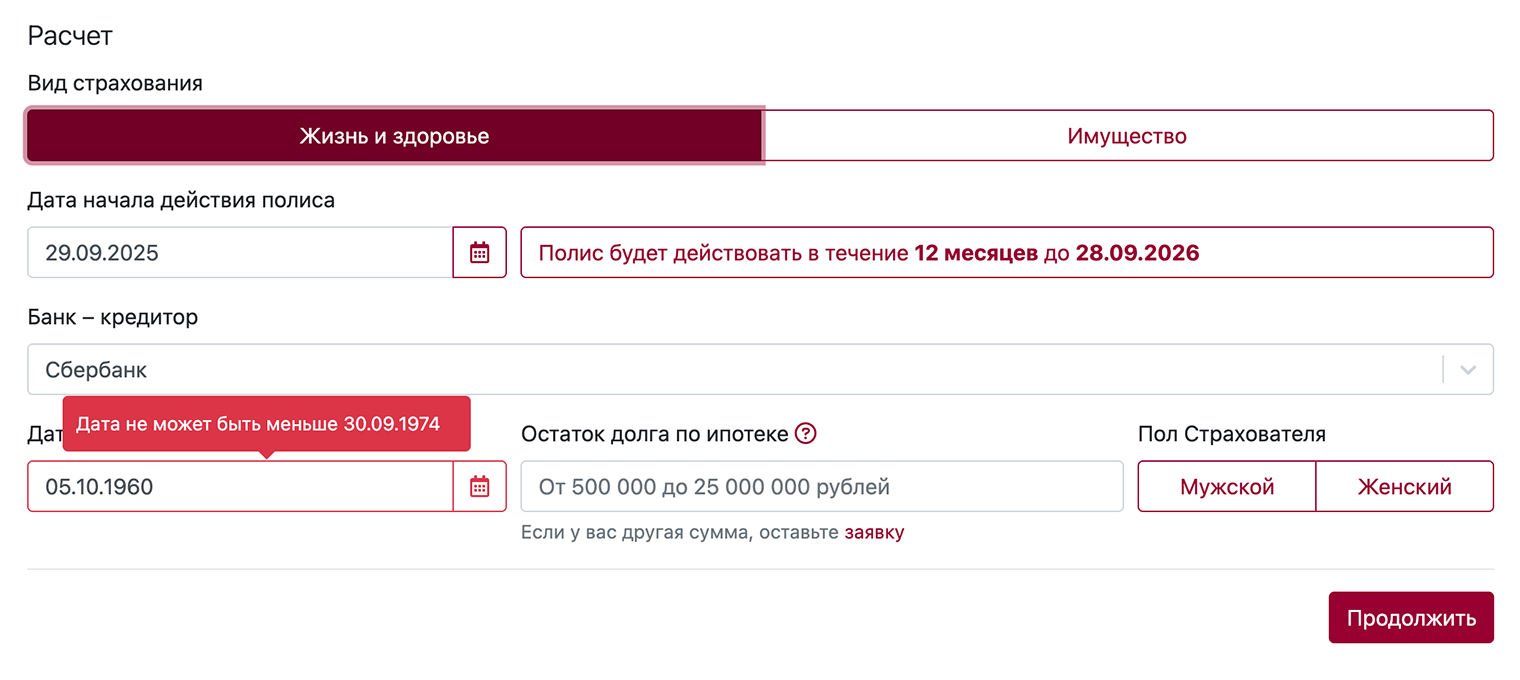Open calendar picker for policy start date
The image size is (1520, 680).
(x=479, y=252)
